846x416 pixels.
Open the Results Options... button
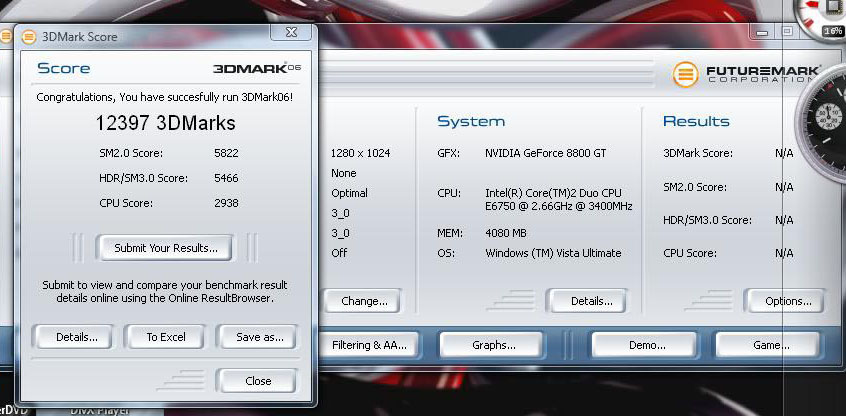click(788, 302)
